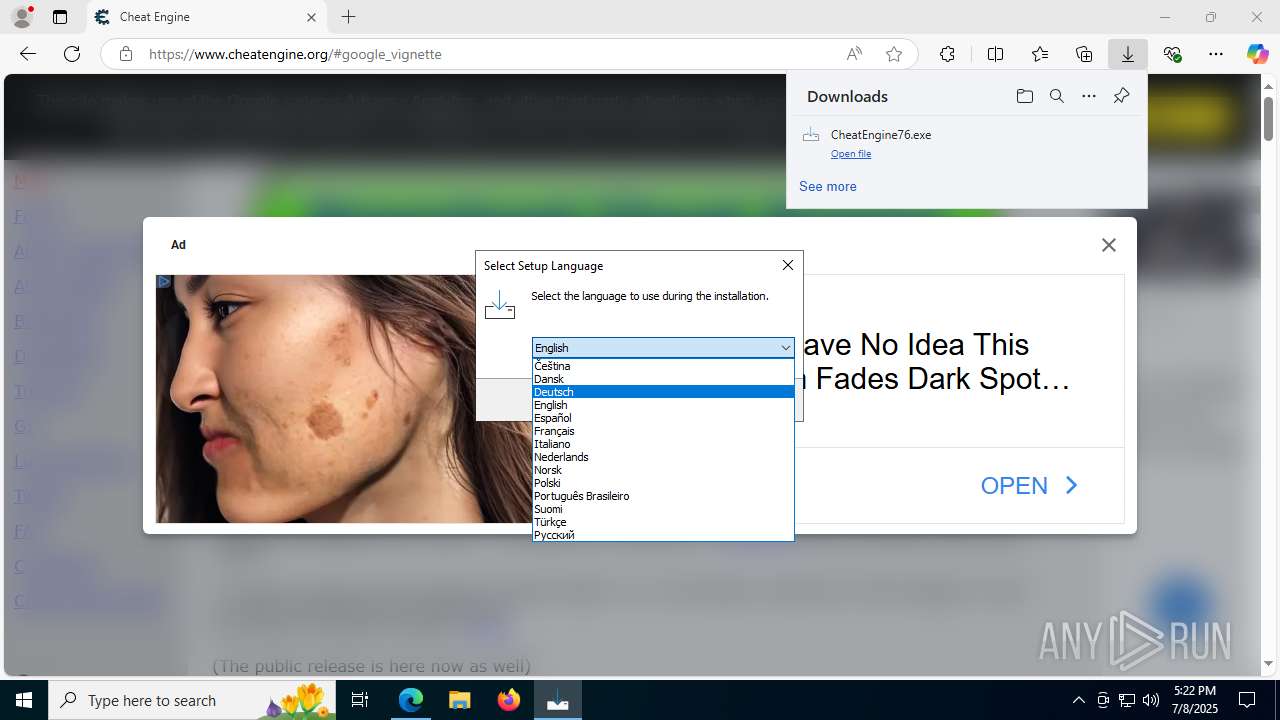The image size is (1280, 720).
Task: Pick Русский from the language list
Action: coord(663,535)
